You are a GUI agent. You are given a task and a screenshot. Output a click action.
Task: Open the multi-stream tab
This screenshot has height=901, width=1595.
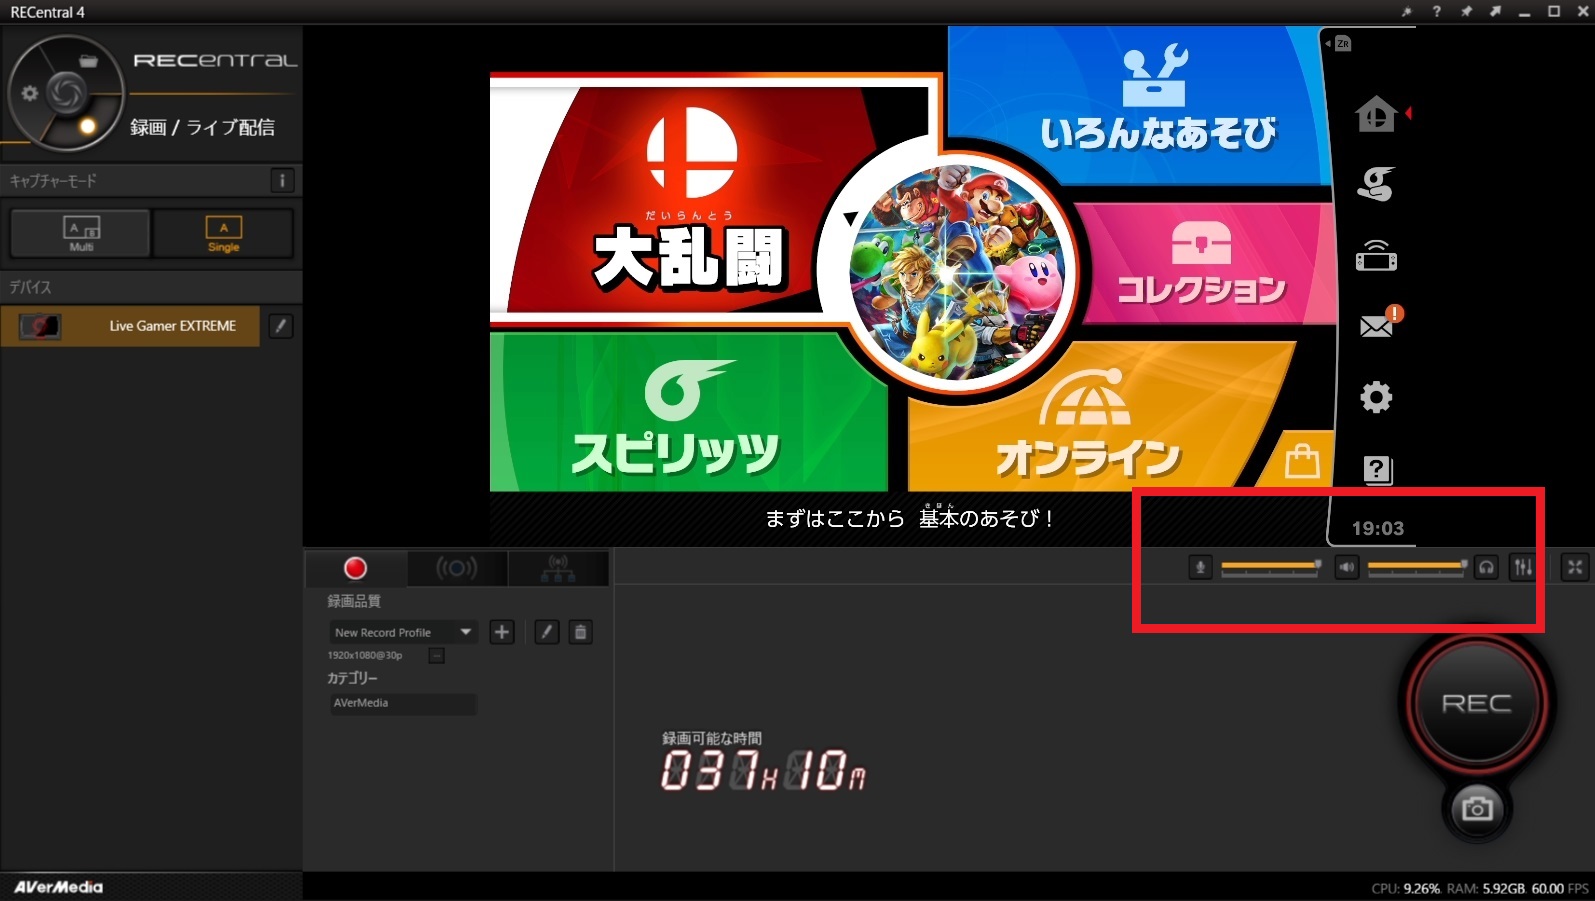[x=558, y=568]
